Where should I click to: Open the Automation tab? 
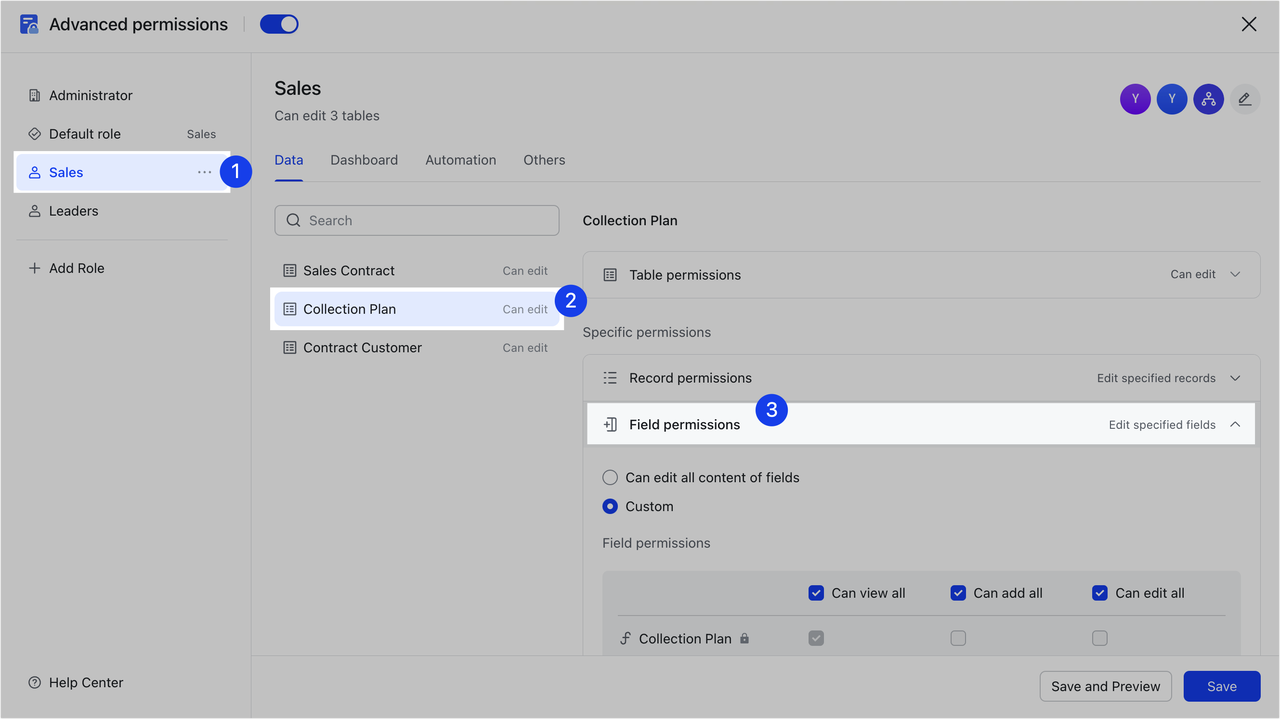(460, 160)
